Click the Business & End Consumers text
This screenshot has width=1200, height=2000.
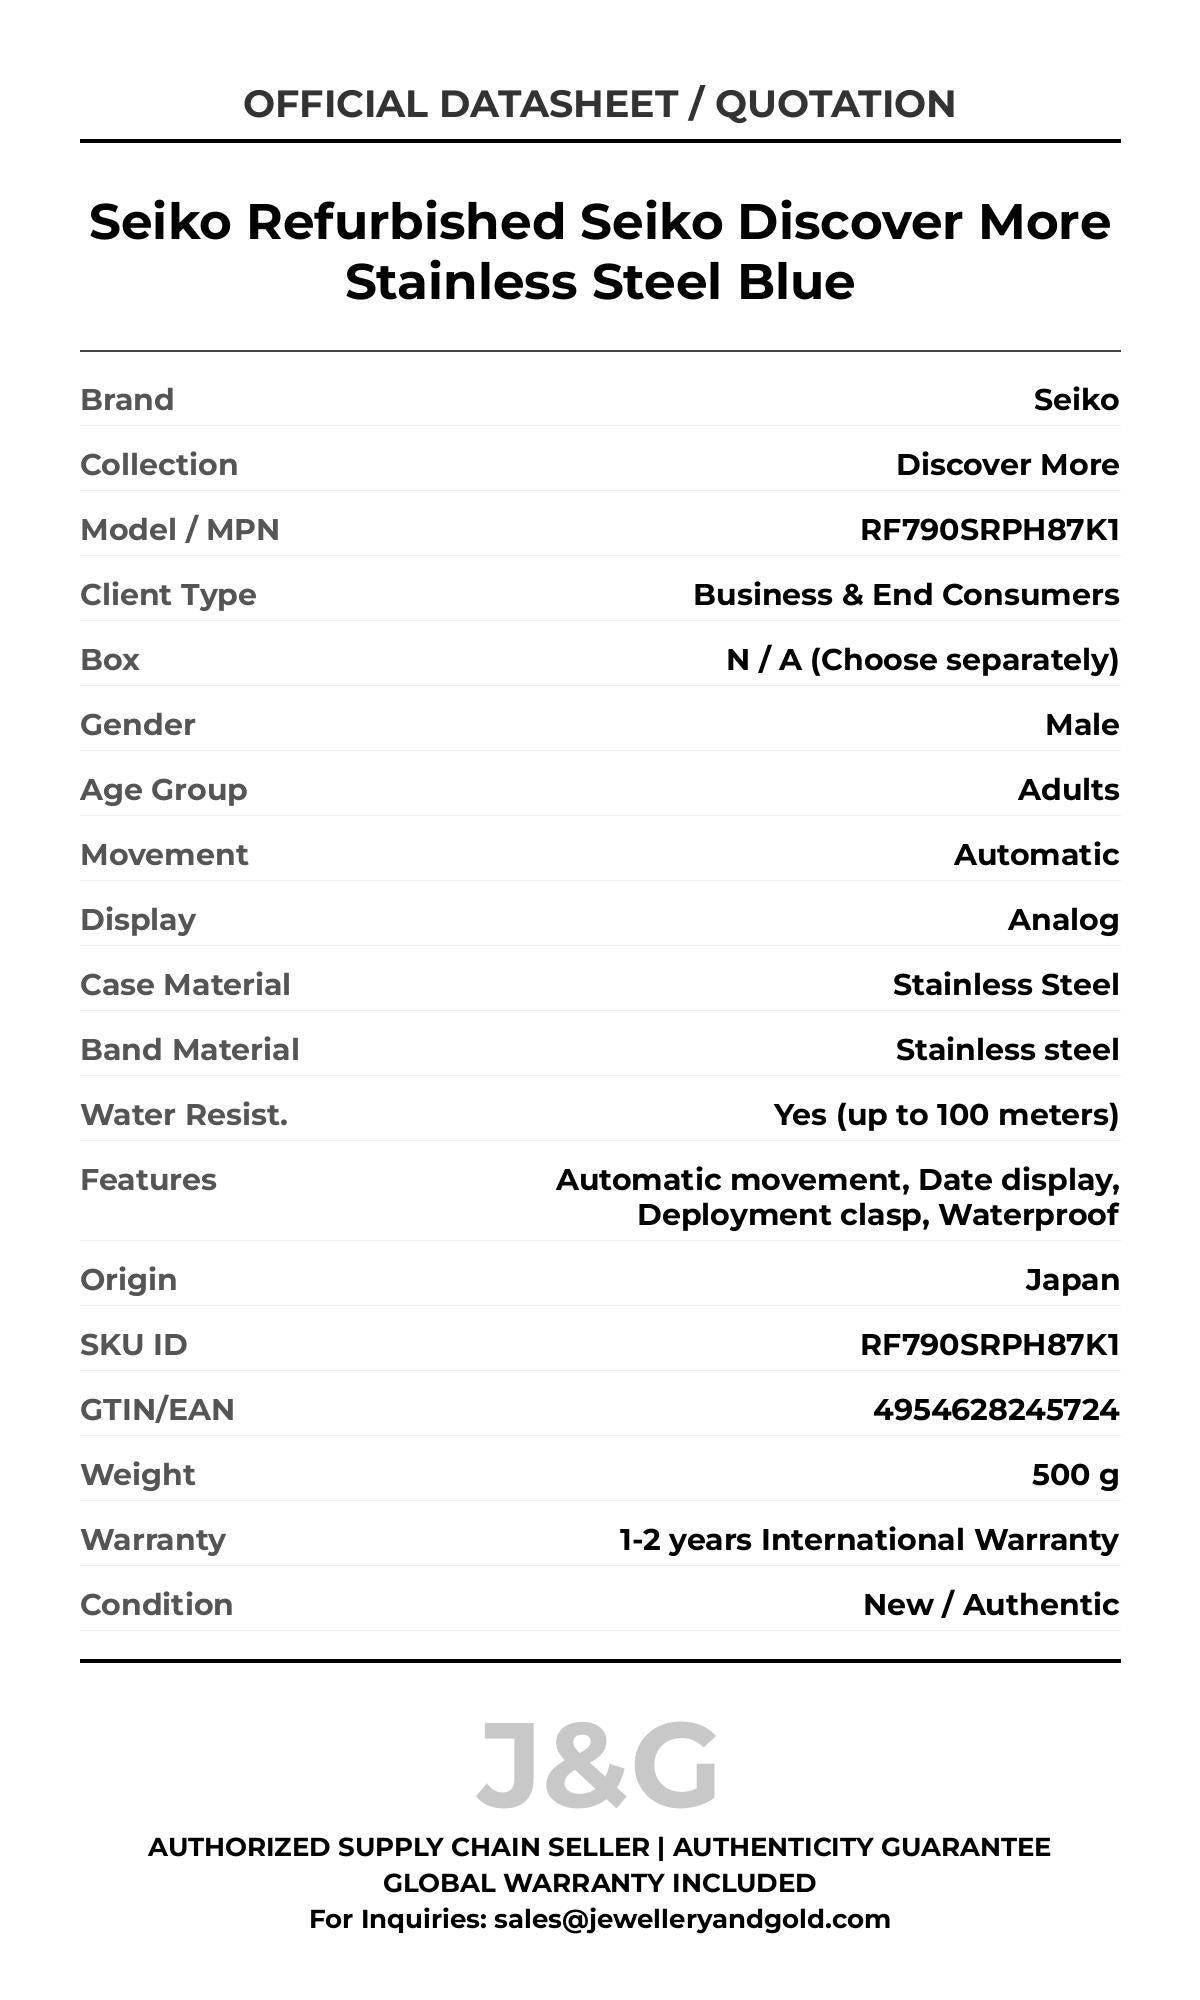coord(906,595)
